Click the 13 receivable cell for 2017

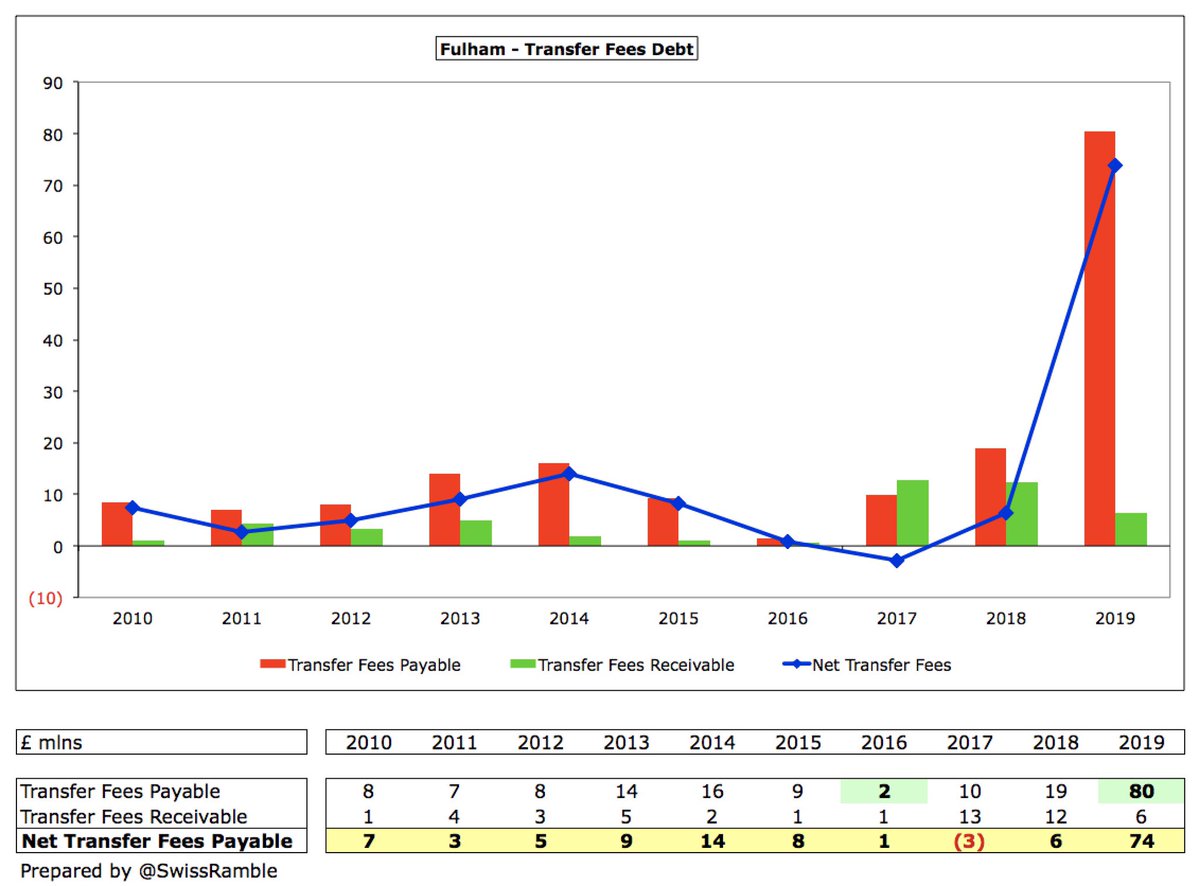[x=970, y=817]
